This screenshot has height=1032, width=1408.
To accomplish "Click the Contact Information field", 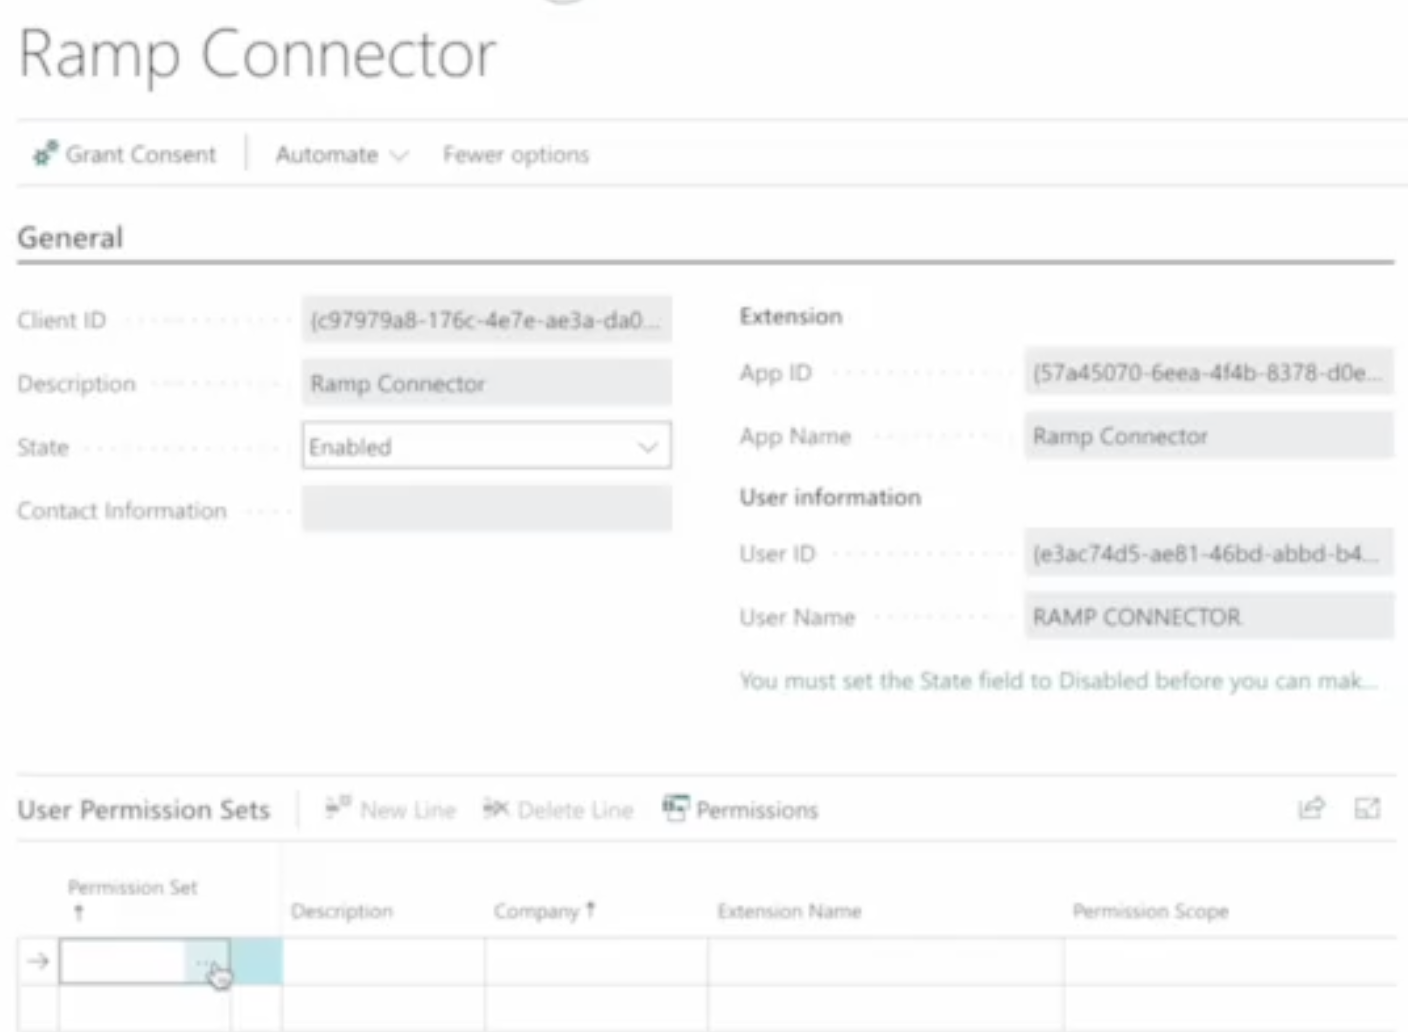I will pos(486,509).
